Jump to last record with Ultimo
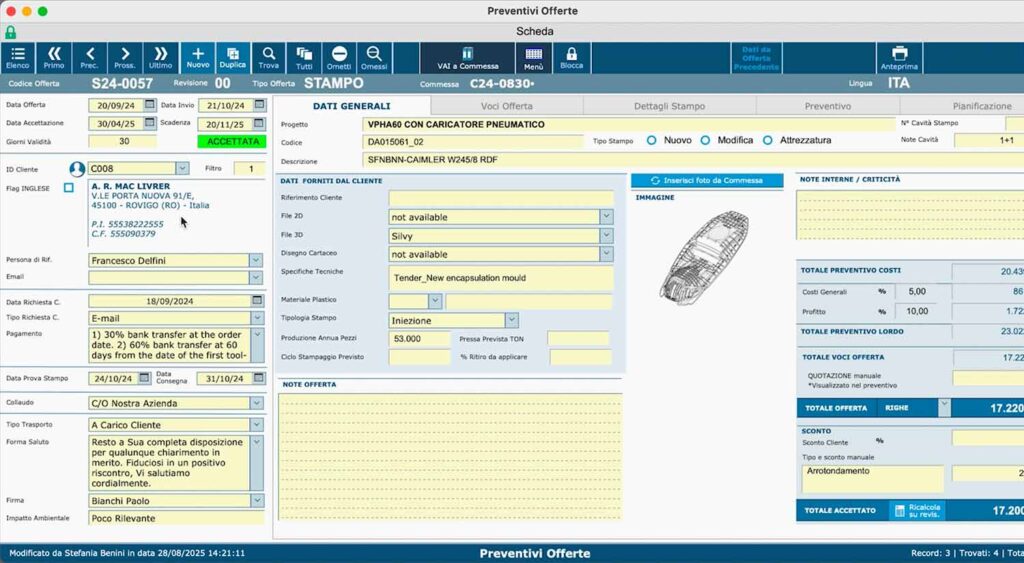Image resolution: width=1024 pixels, height=563 pixels. 161,58
